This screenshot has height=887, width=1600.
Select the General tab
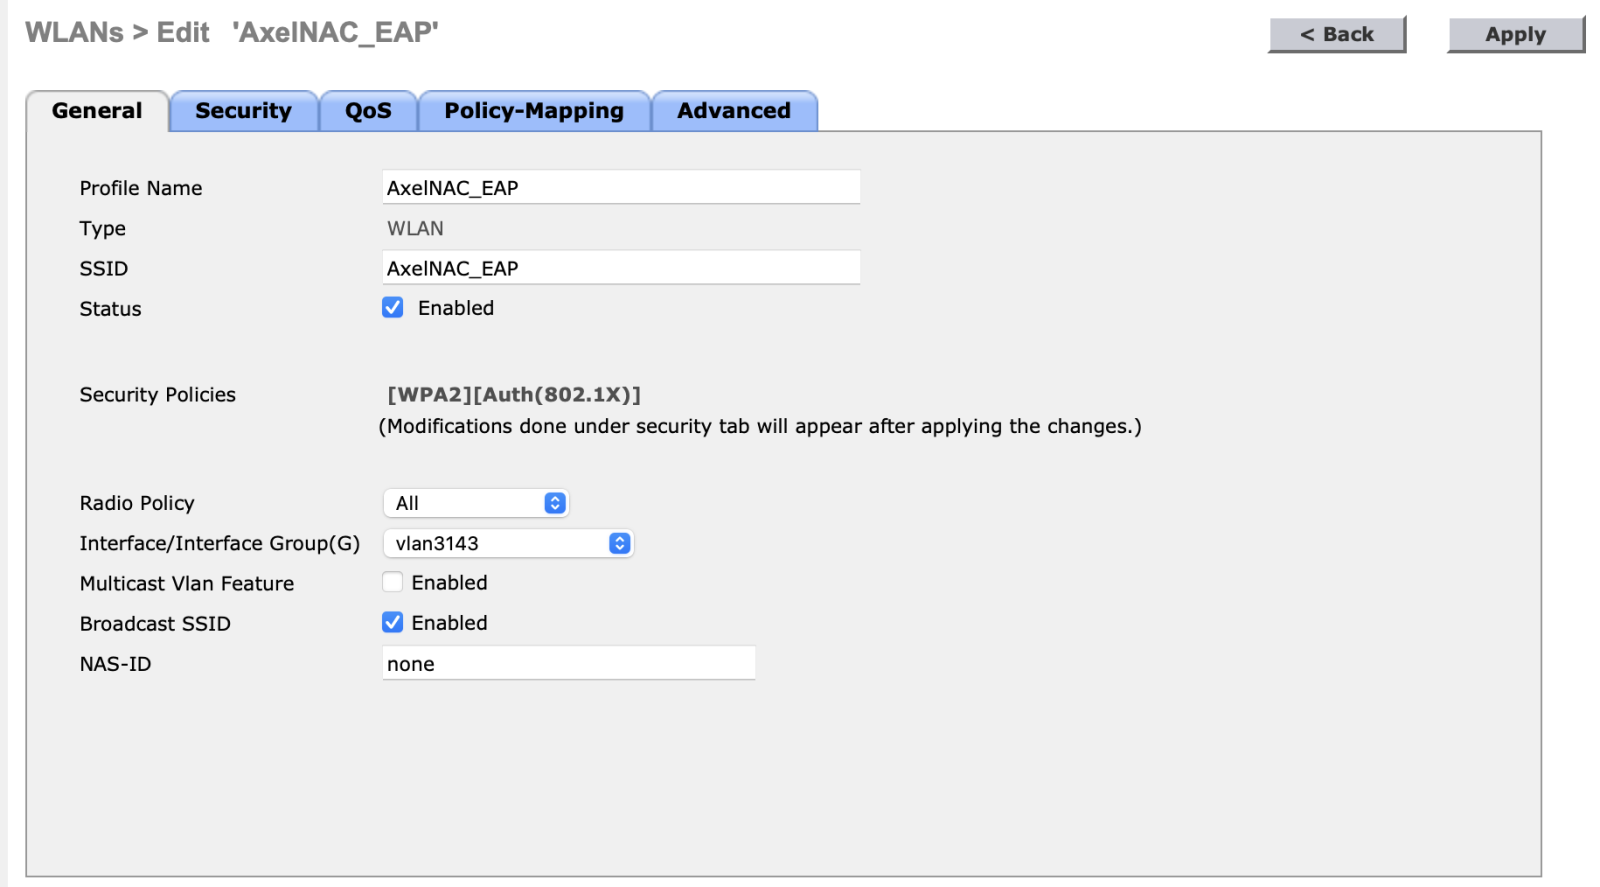point(97,111)
